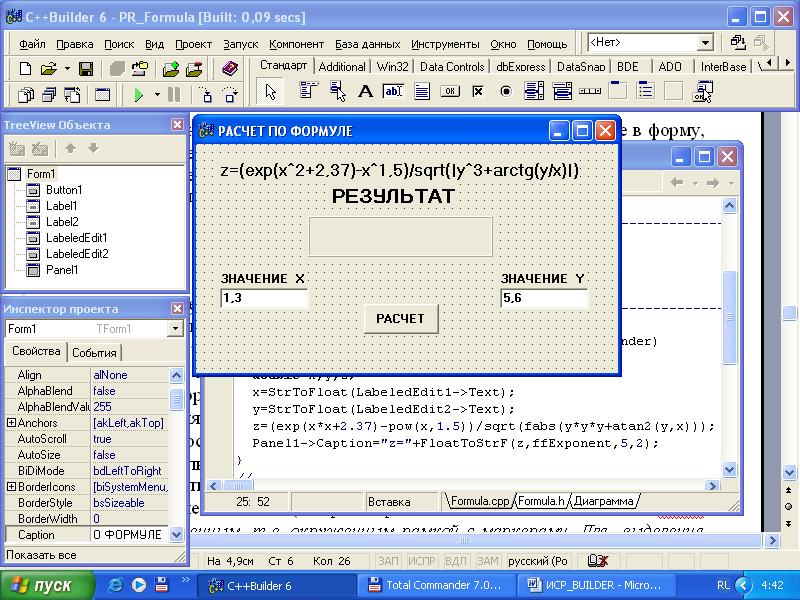Click the РАСЧЕТ button on form
Screen dimensions: 800x600
401,319
